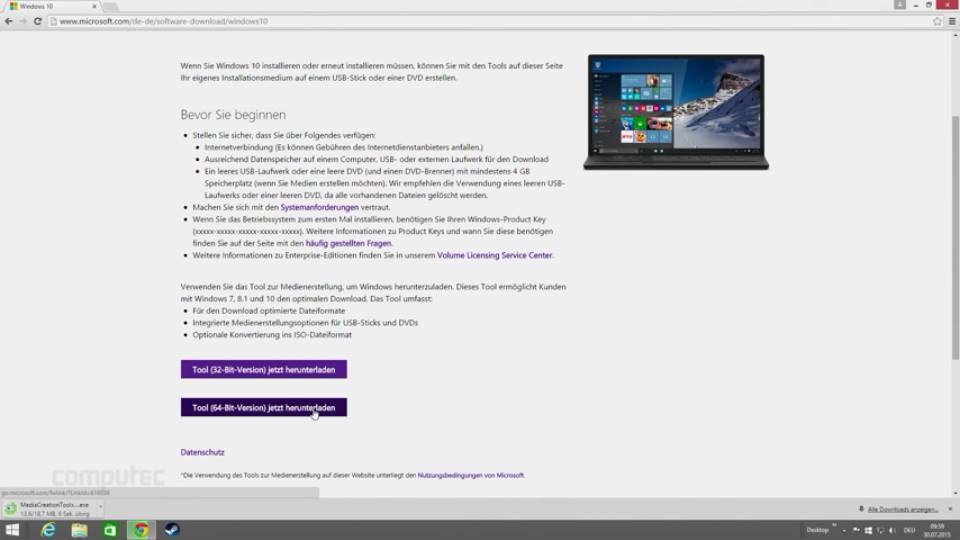Open the MediaCreationTools download item
This screenshot has height=540, width=960.
(49, 509)
